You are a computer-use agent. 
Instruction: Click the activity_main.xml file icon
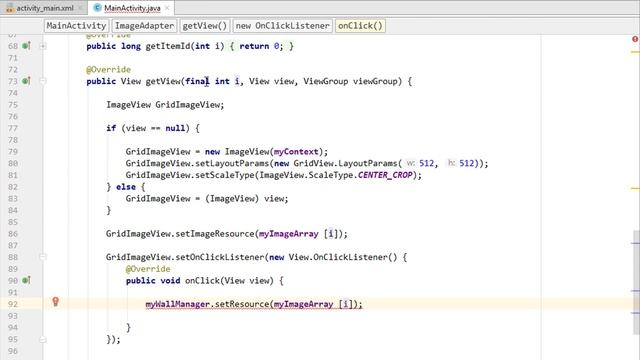[10, 8]
